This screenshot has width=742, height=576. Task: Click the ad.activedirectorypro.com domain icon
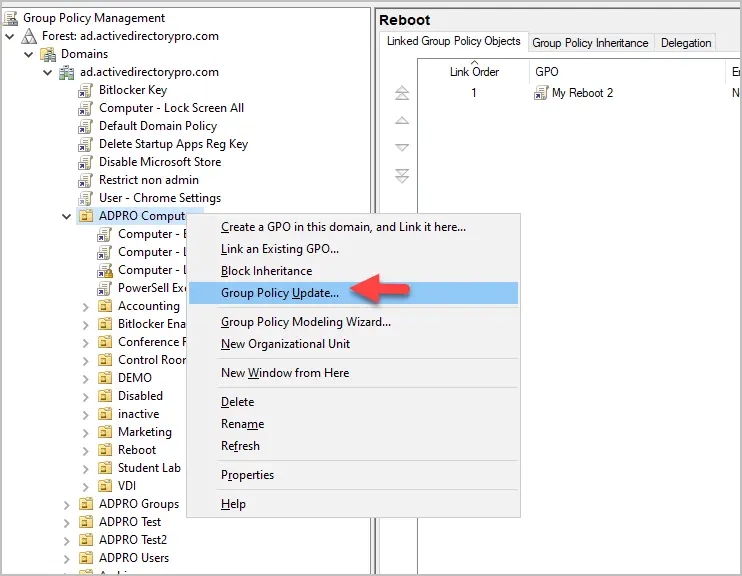[x=66, y=72]
